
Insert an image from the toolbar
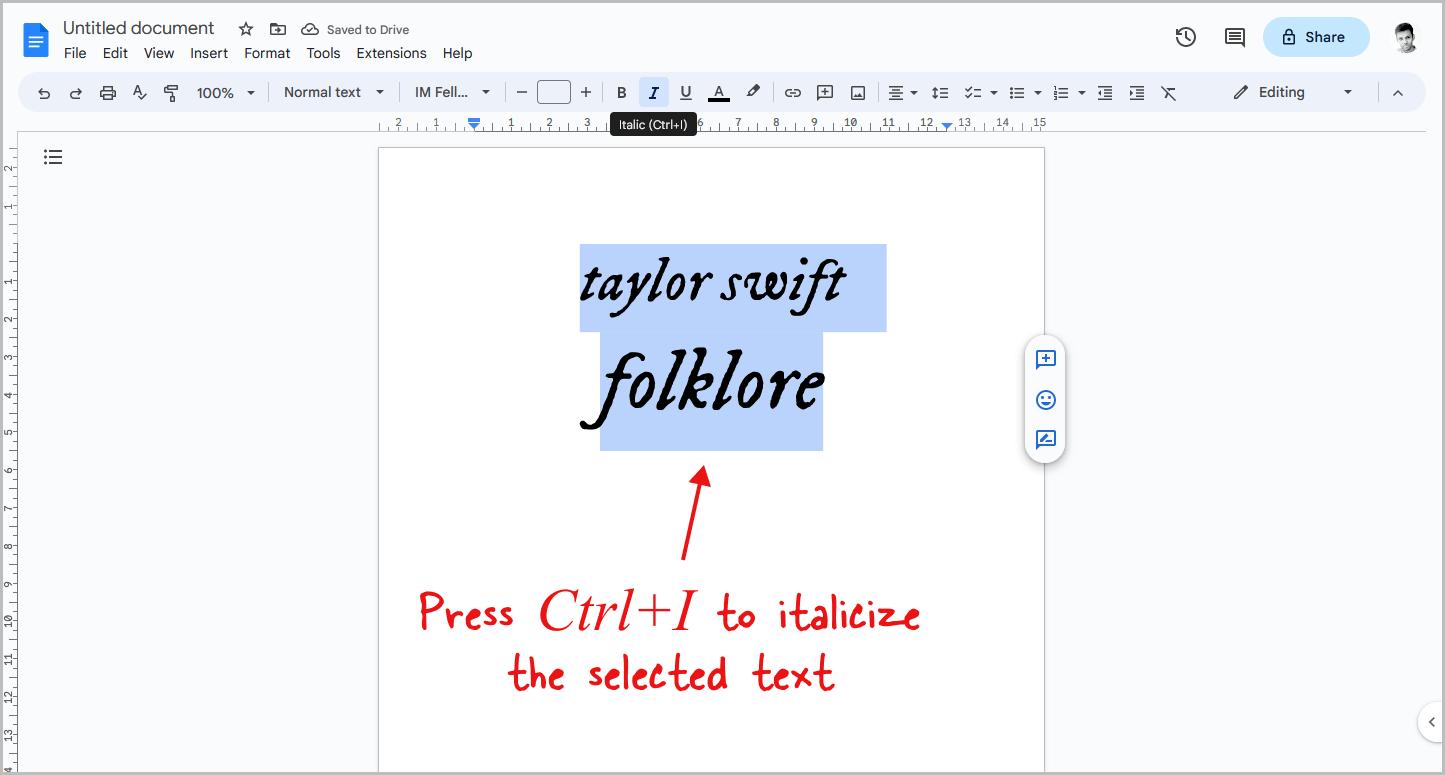point(858,93)
